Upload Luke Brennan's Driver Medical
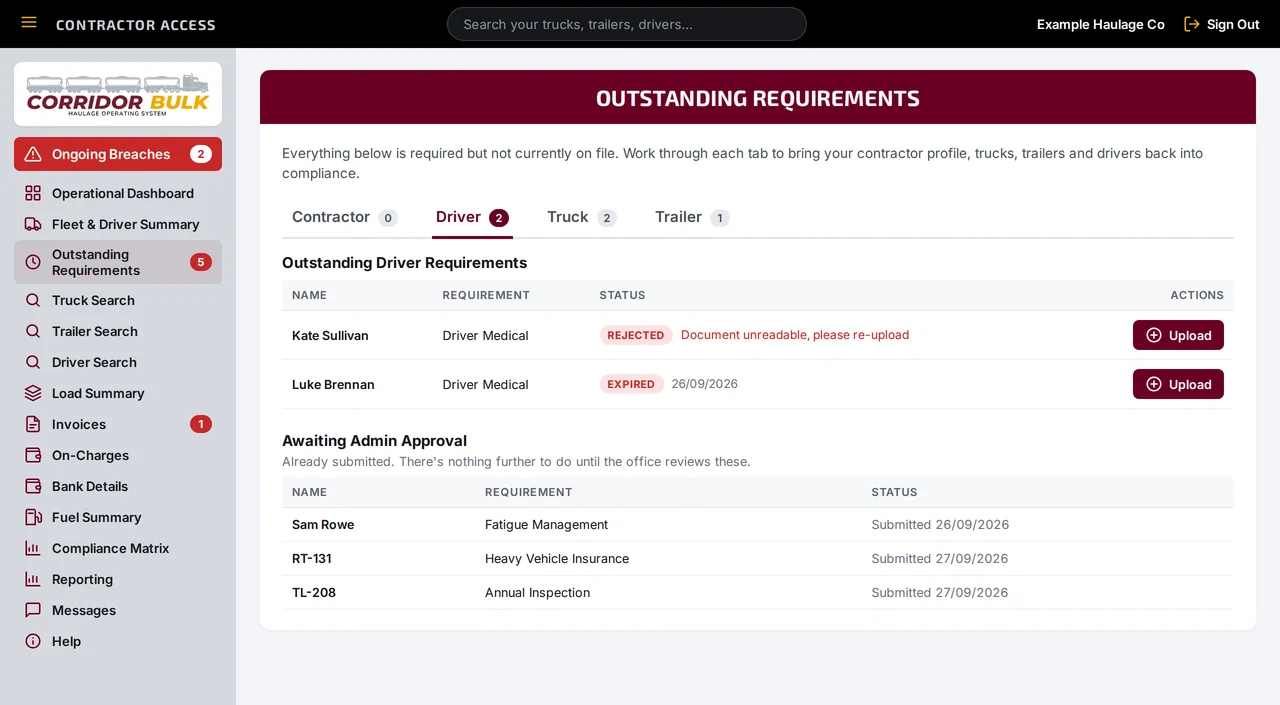Screen dimensions: 1280x705 (x=1178, y=384)
